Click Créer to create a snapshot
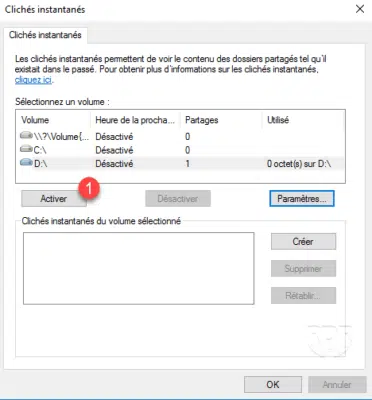Screen dimensions: 372x400 point(303,241)
